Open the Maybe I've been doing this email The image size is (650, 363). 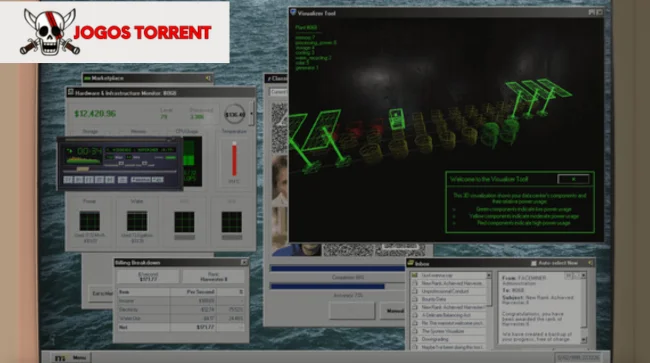[449, 347]
